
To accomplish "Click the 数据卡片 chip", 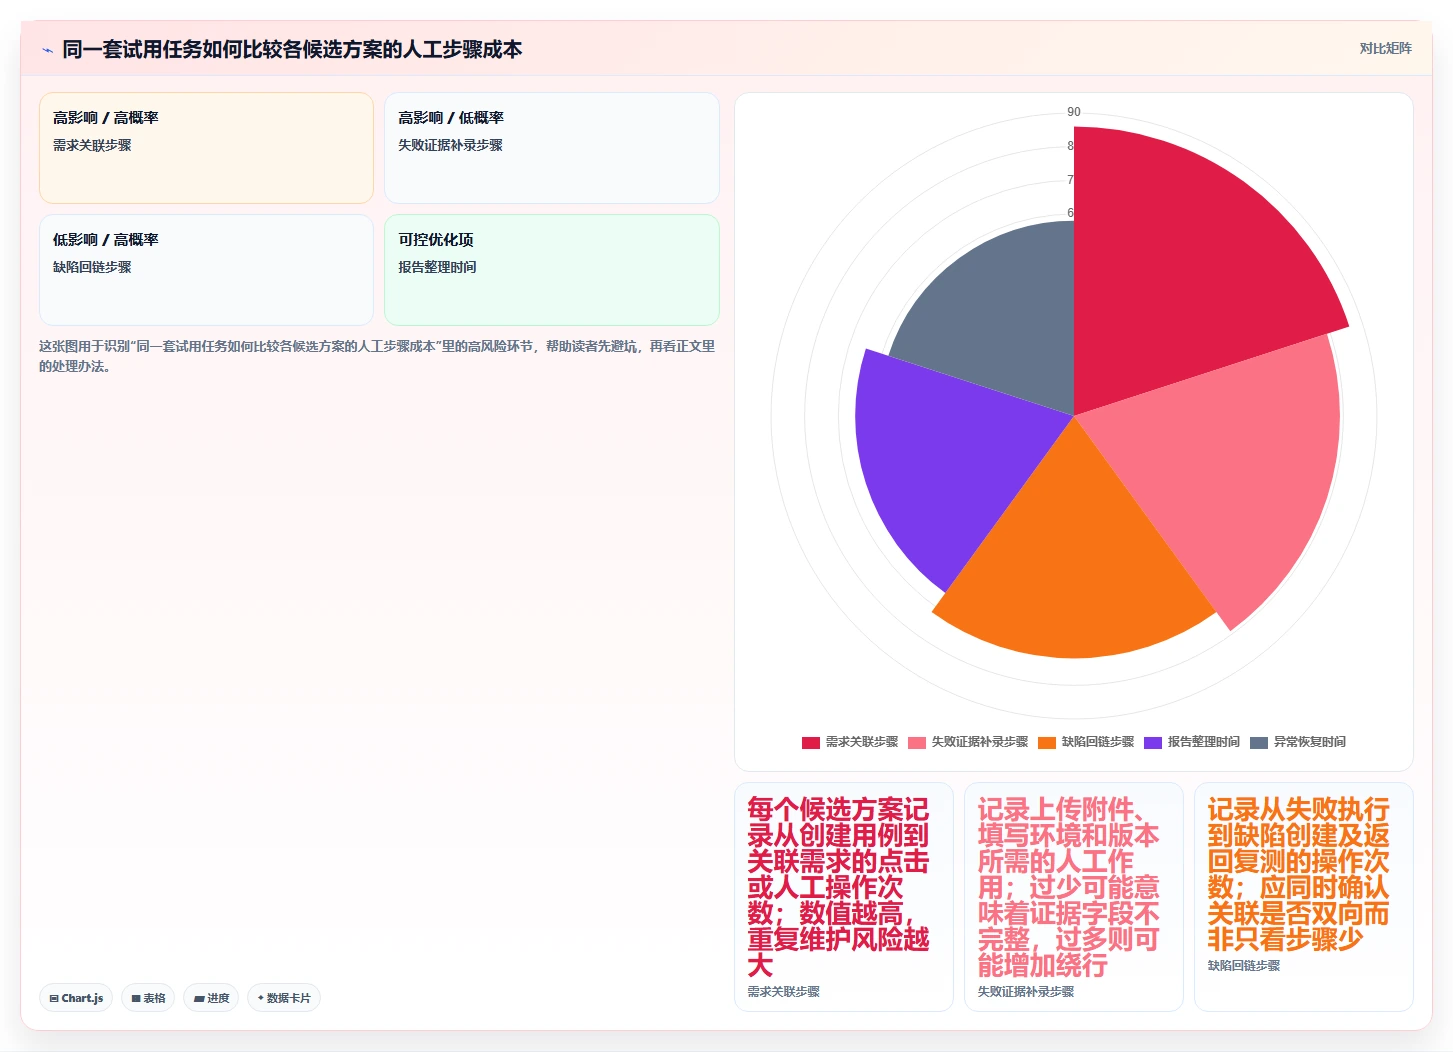I will pos(284,998).
